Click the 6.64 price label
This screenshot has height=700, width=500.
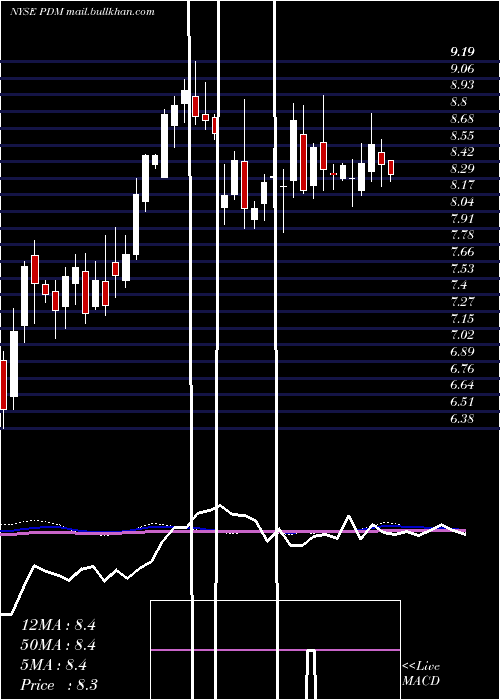tap(462, 385)
